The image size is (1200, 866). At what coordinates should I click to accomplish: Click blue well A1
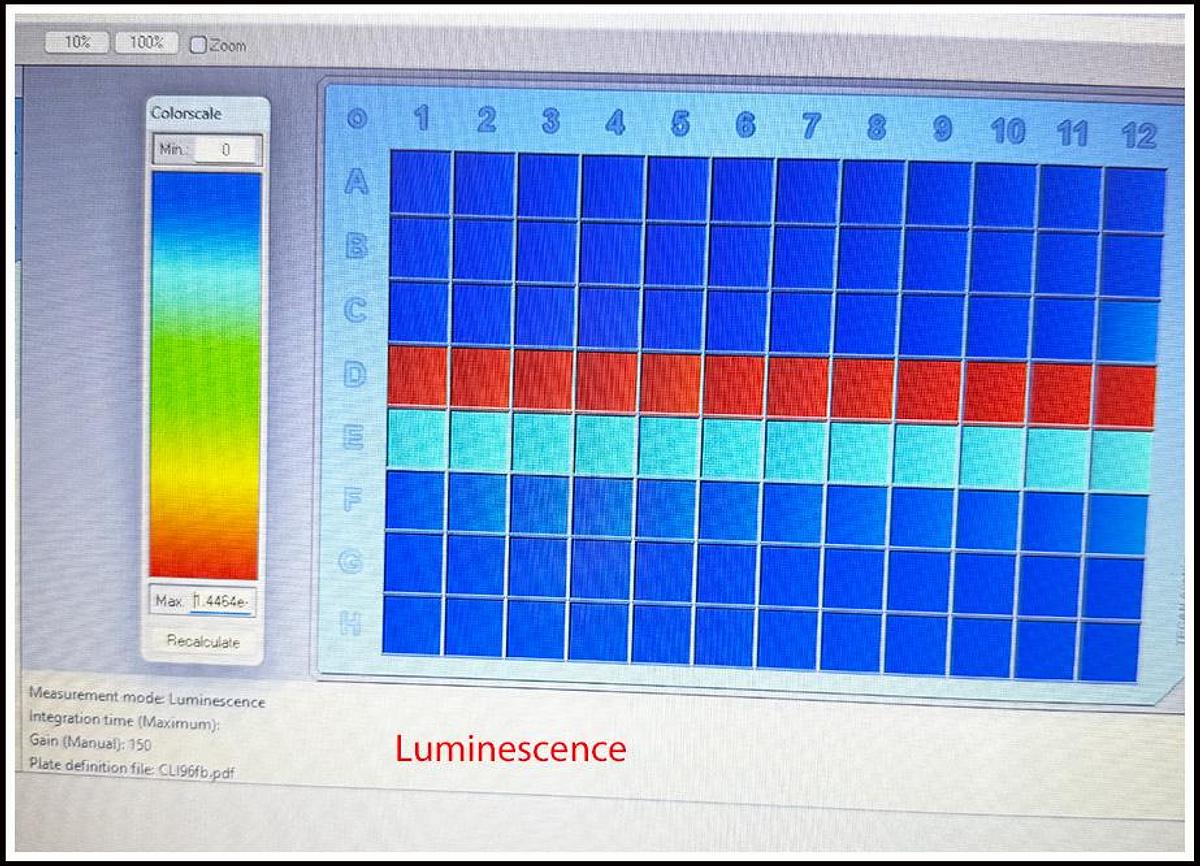point(421,182)
